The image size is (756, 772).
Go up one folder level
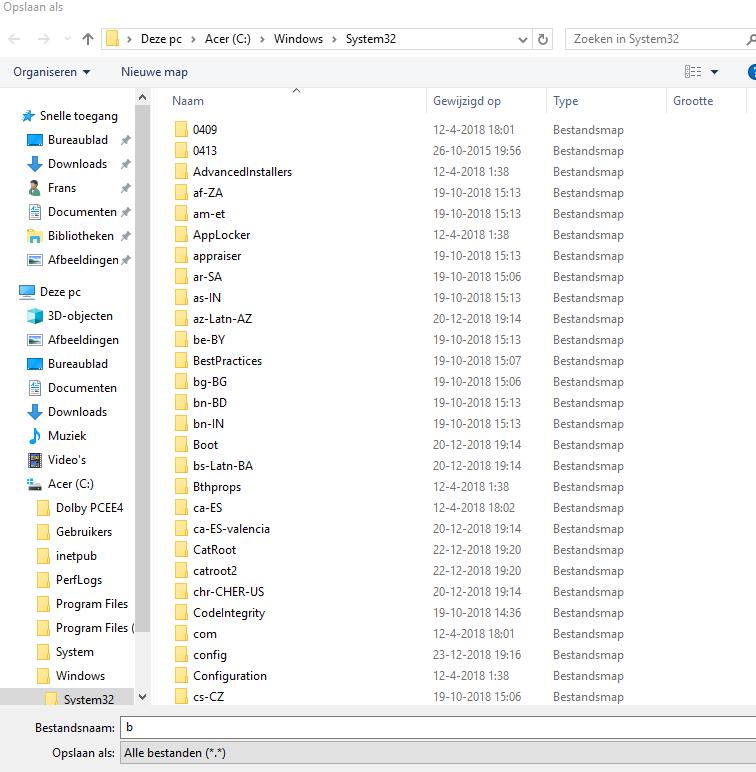88,39
